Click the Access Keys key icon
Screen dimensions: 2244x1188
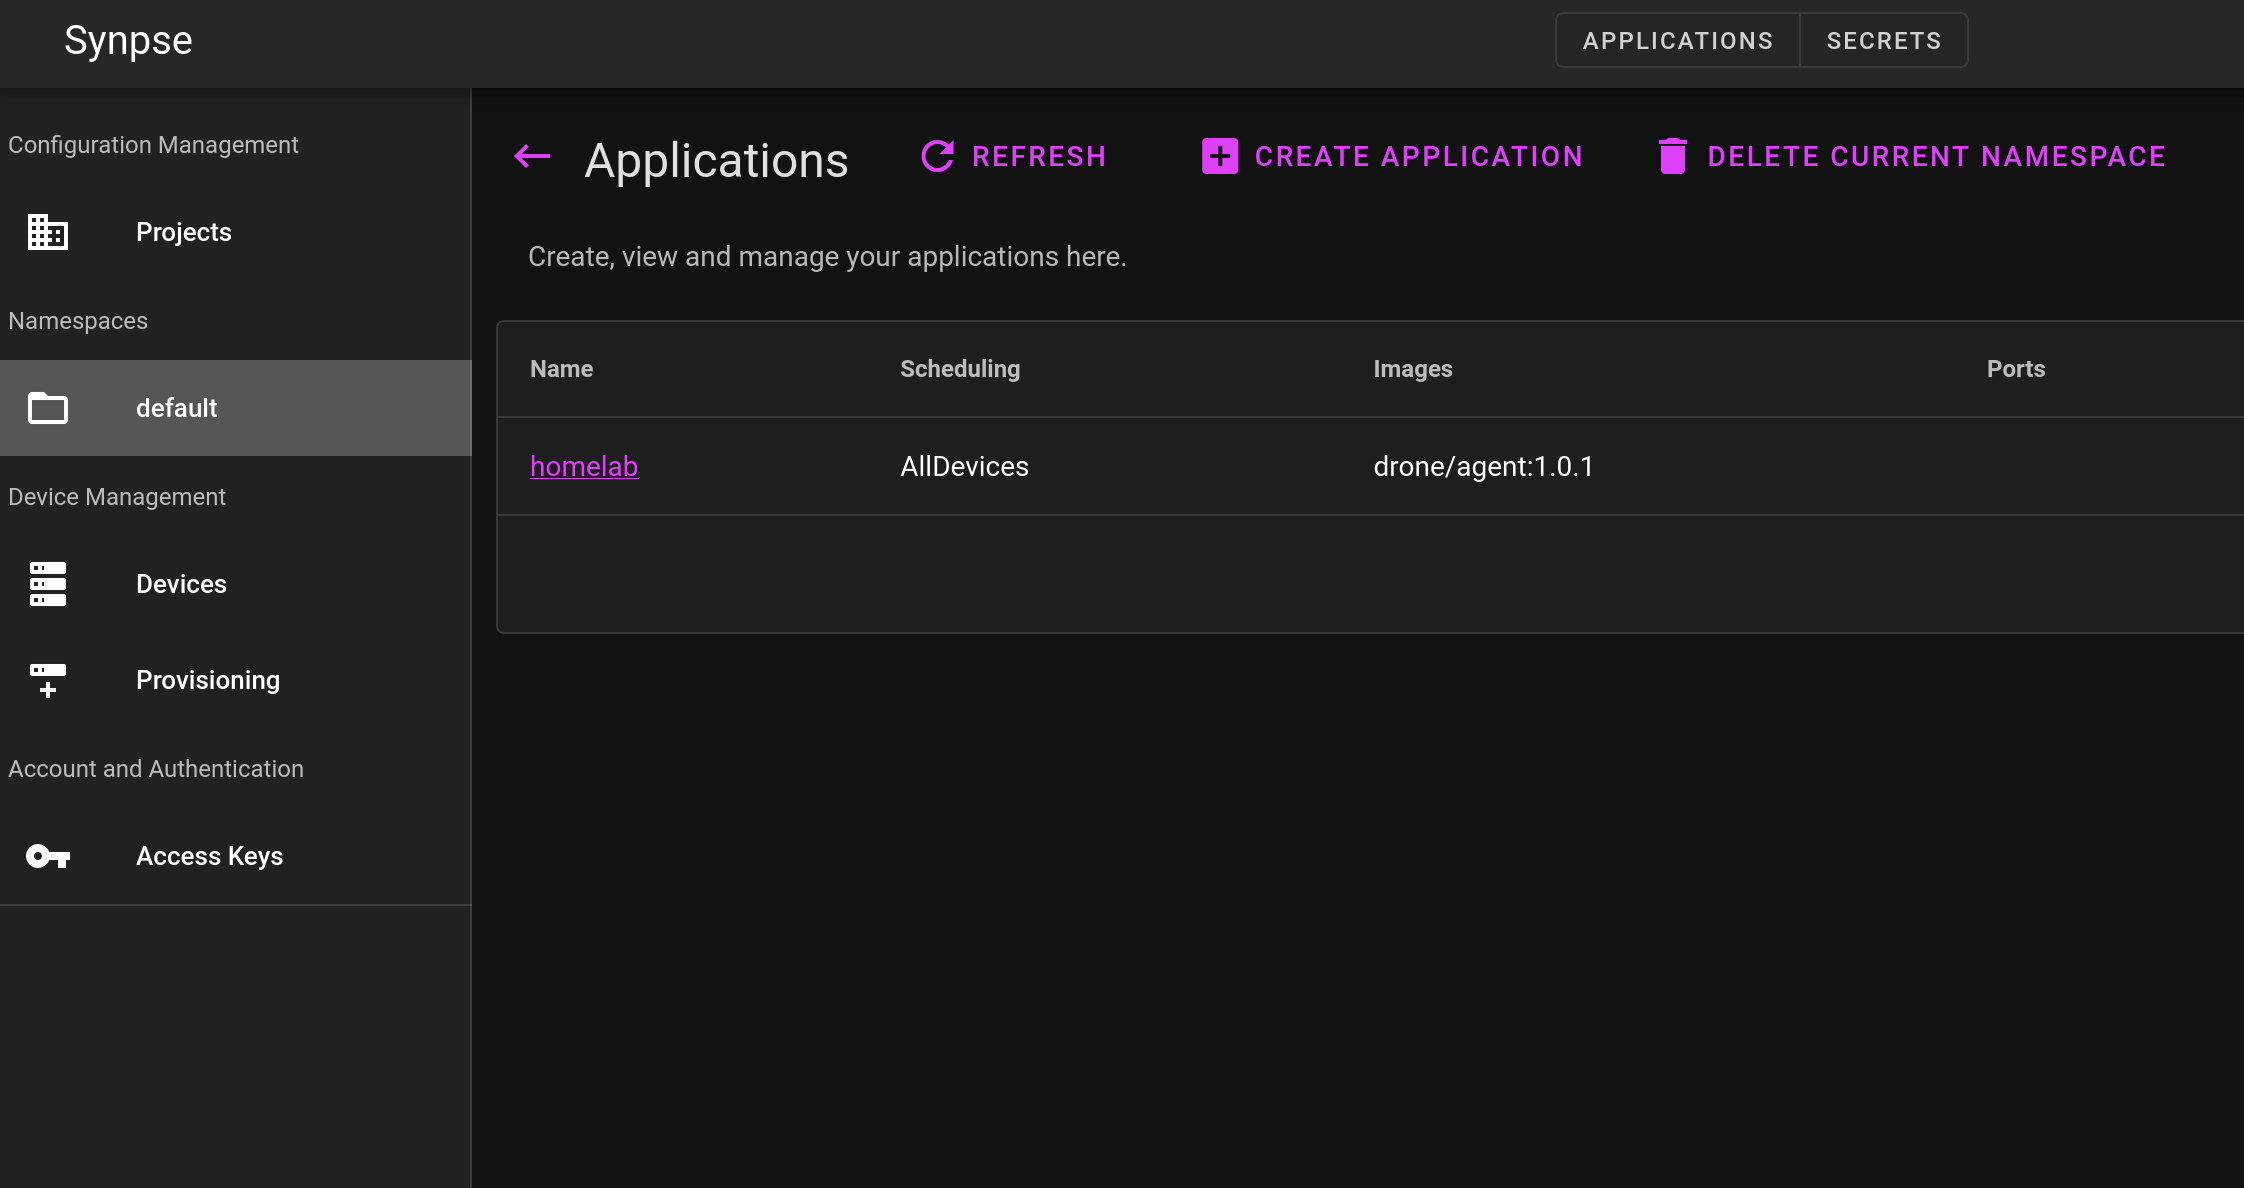47,856
